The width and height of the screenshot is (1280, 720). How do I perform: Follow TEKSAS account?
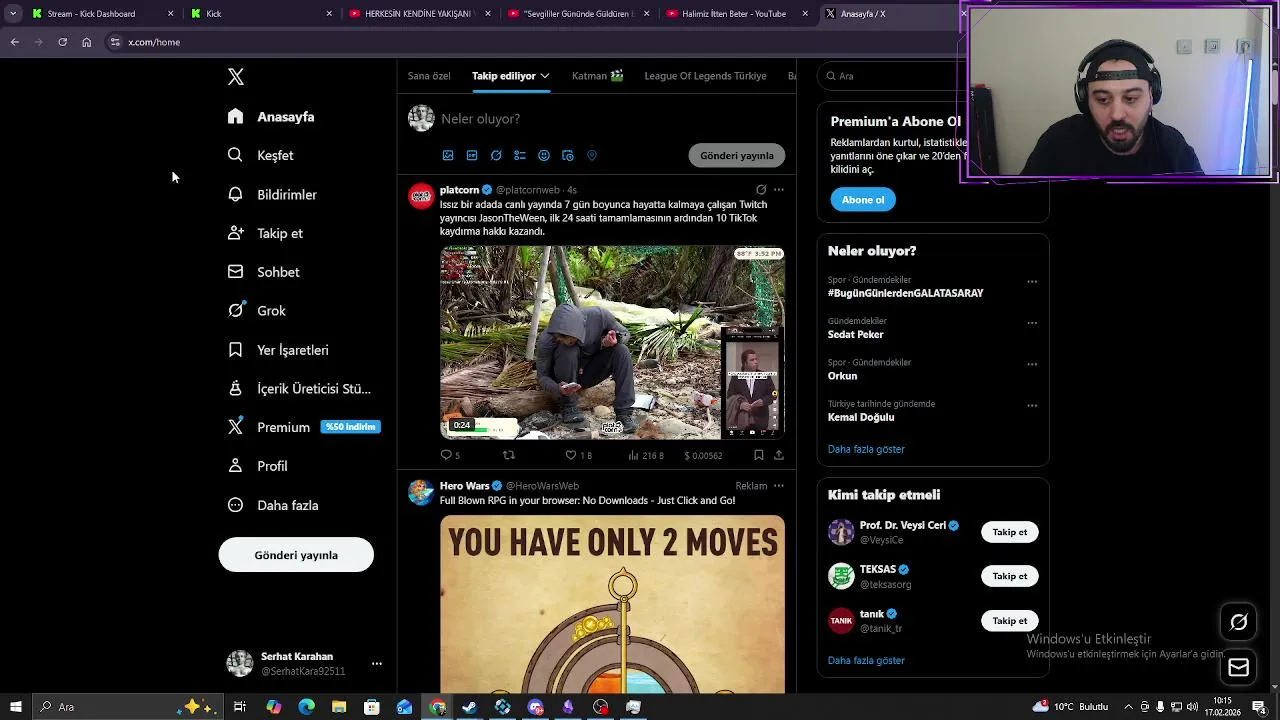[x=1010, y=576]
